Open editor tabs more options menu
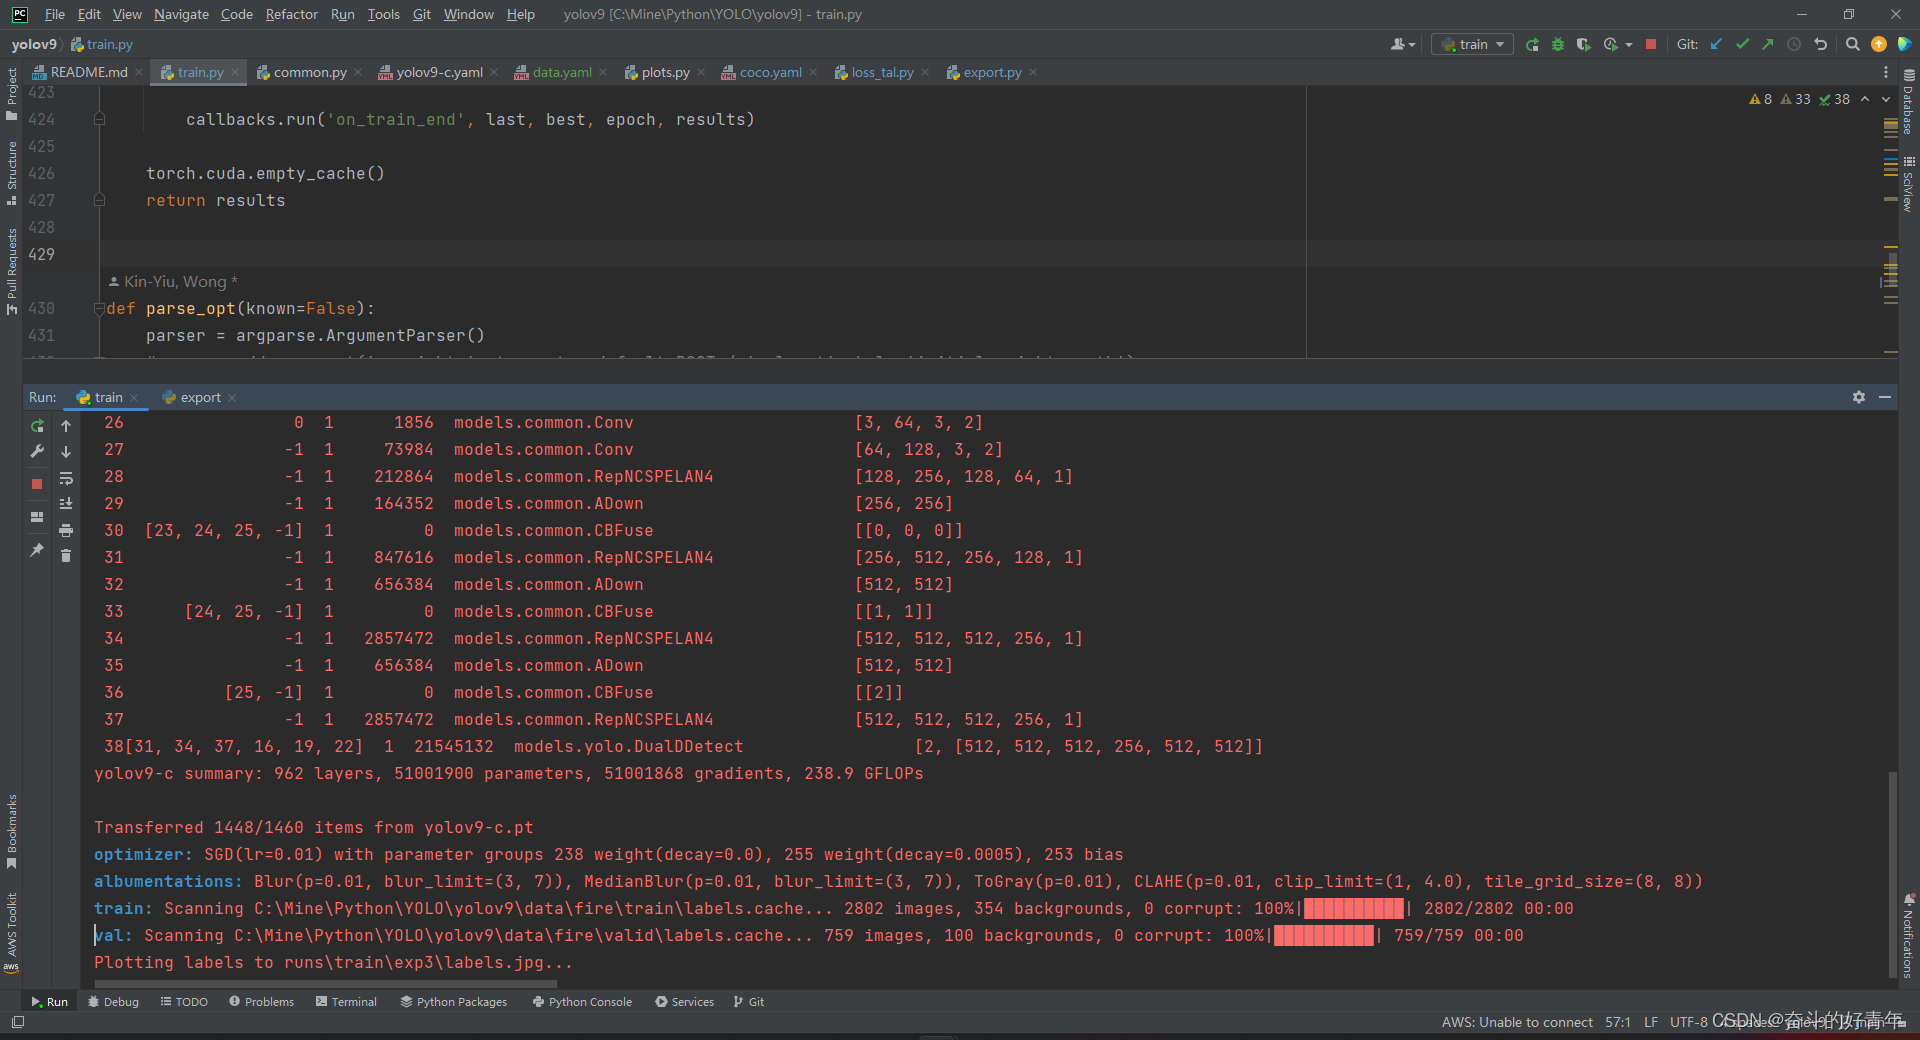1920x1040 pixels. [x=1886, y=72]
